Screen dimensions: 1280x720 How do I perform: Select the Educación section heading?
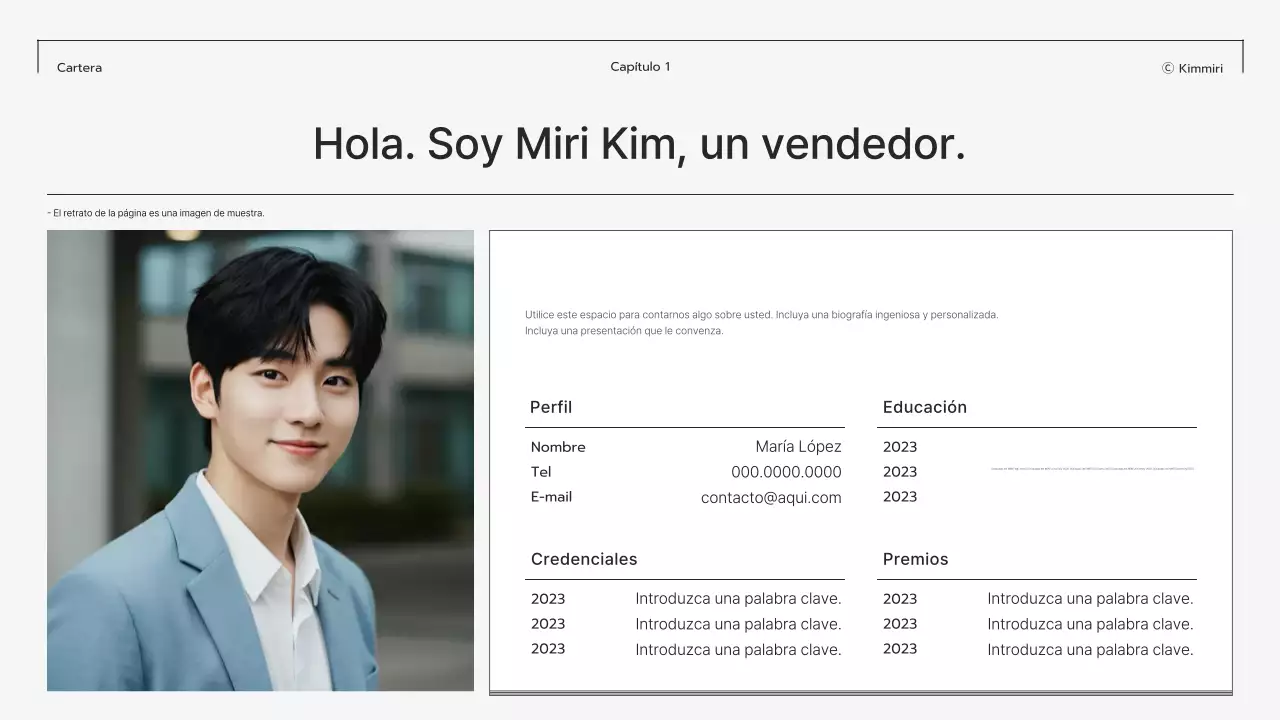[924, 407]
